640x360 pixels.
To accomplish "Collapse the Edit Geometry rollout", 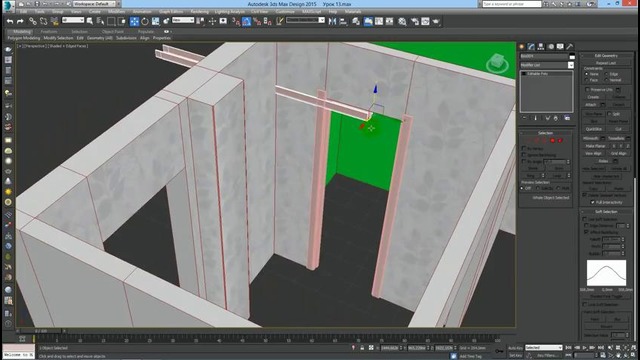I will (606, 56).
